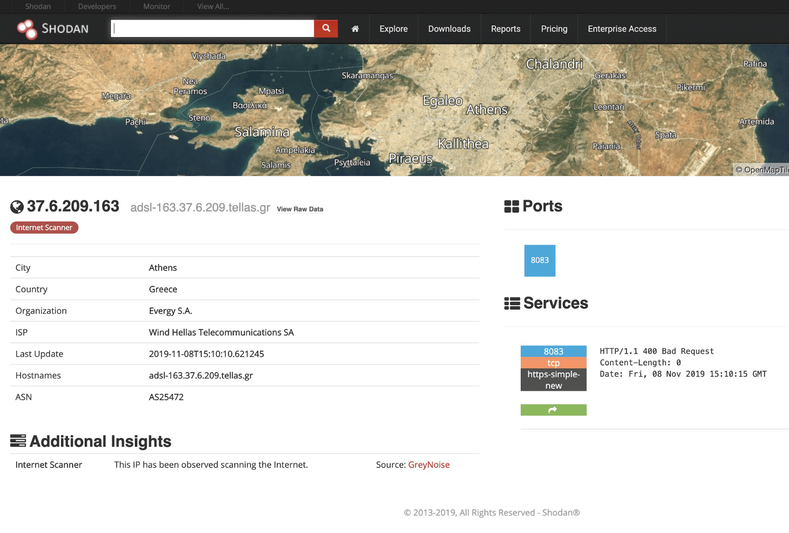Open the Reports page

[506, 29]
